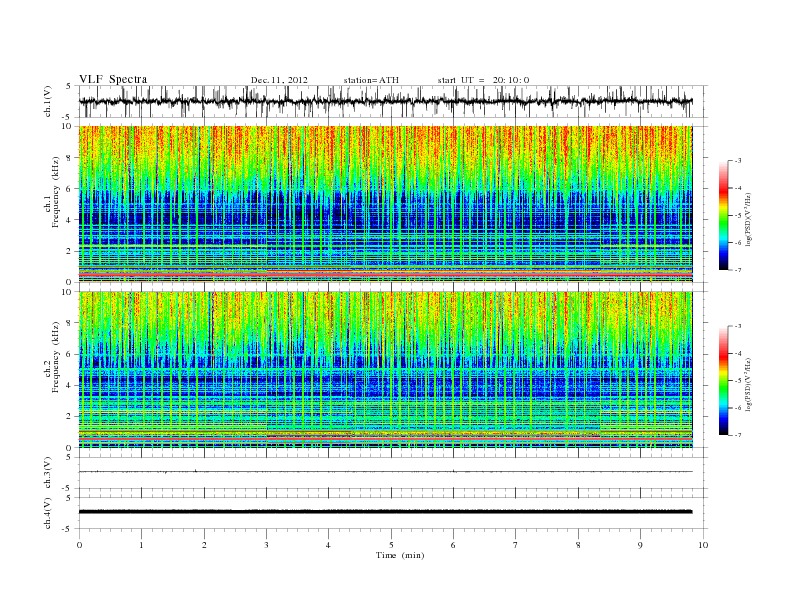792x612 pixels.
Task: Click the '-3' value on ch.1 color bar
Action: (x=738, y=161)
